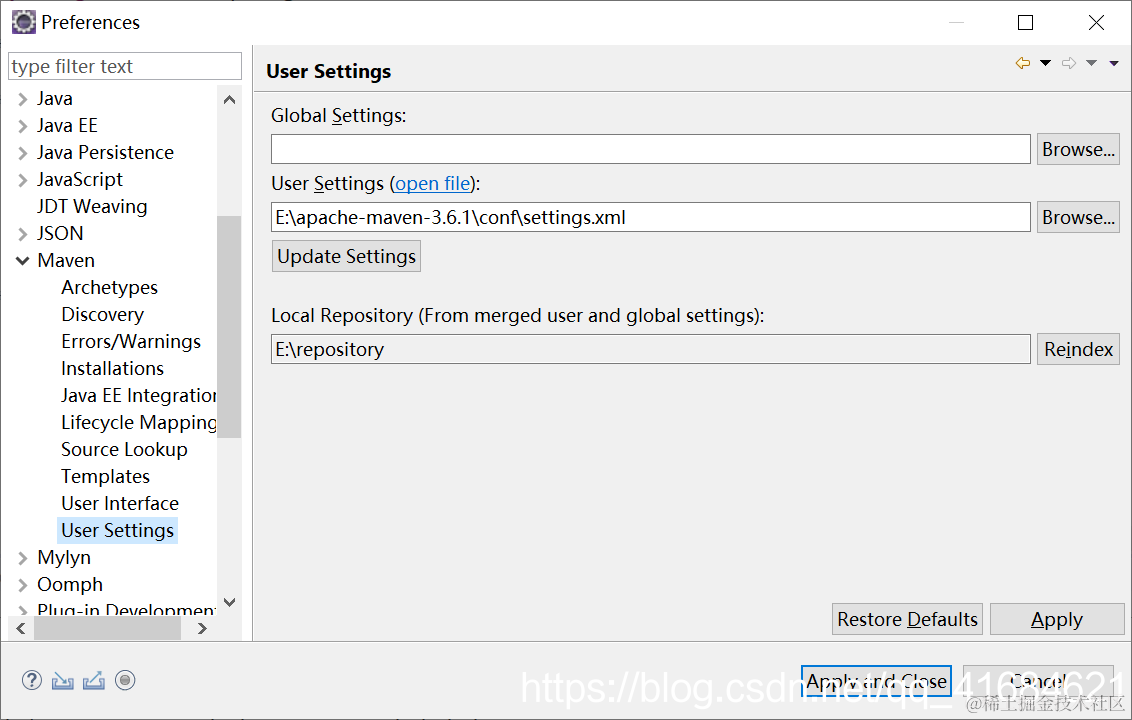
Task: Expand the Java Persistence node
Action: point(22,153)
